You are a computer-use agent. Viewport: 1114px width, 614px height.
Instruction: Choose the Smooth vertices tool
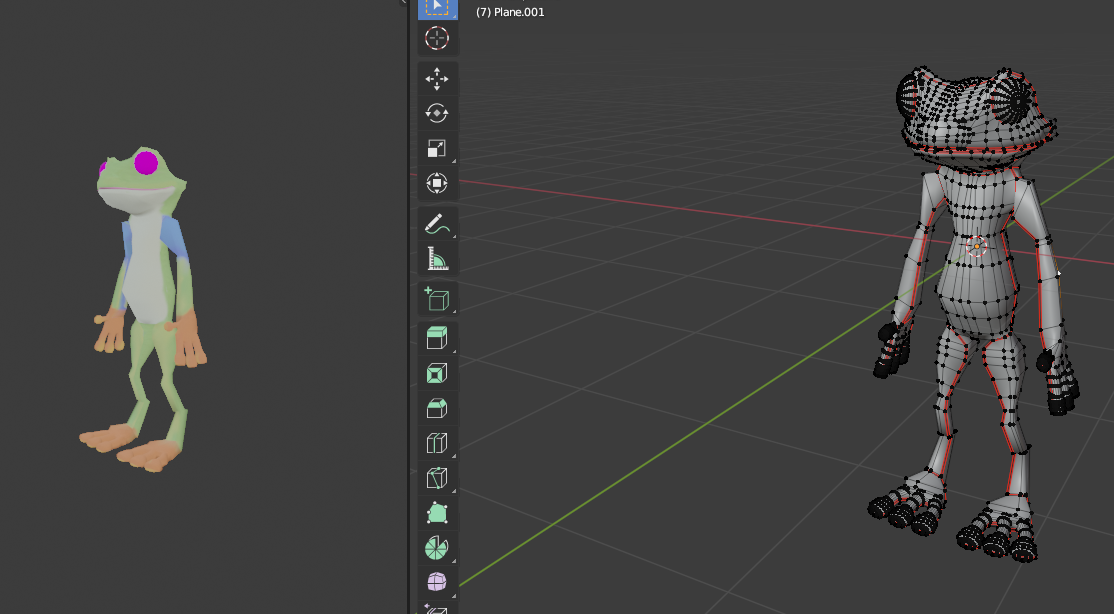437,582
